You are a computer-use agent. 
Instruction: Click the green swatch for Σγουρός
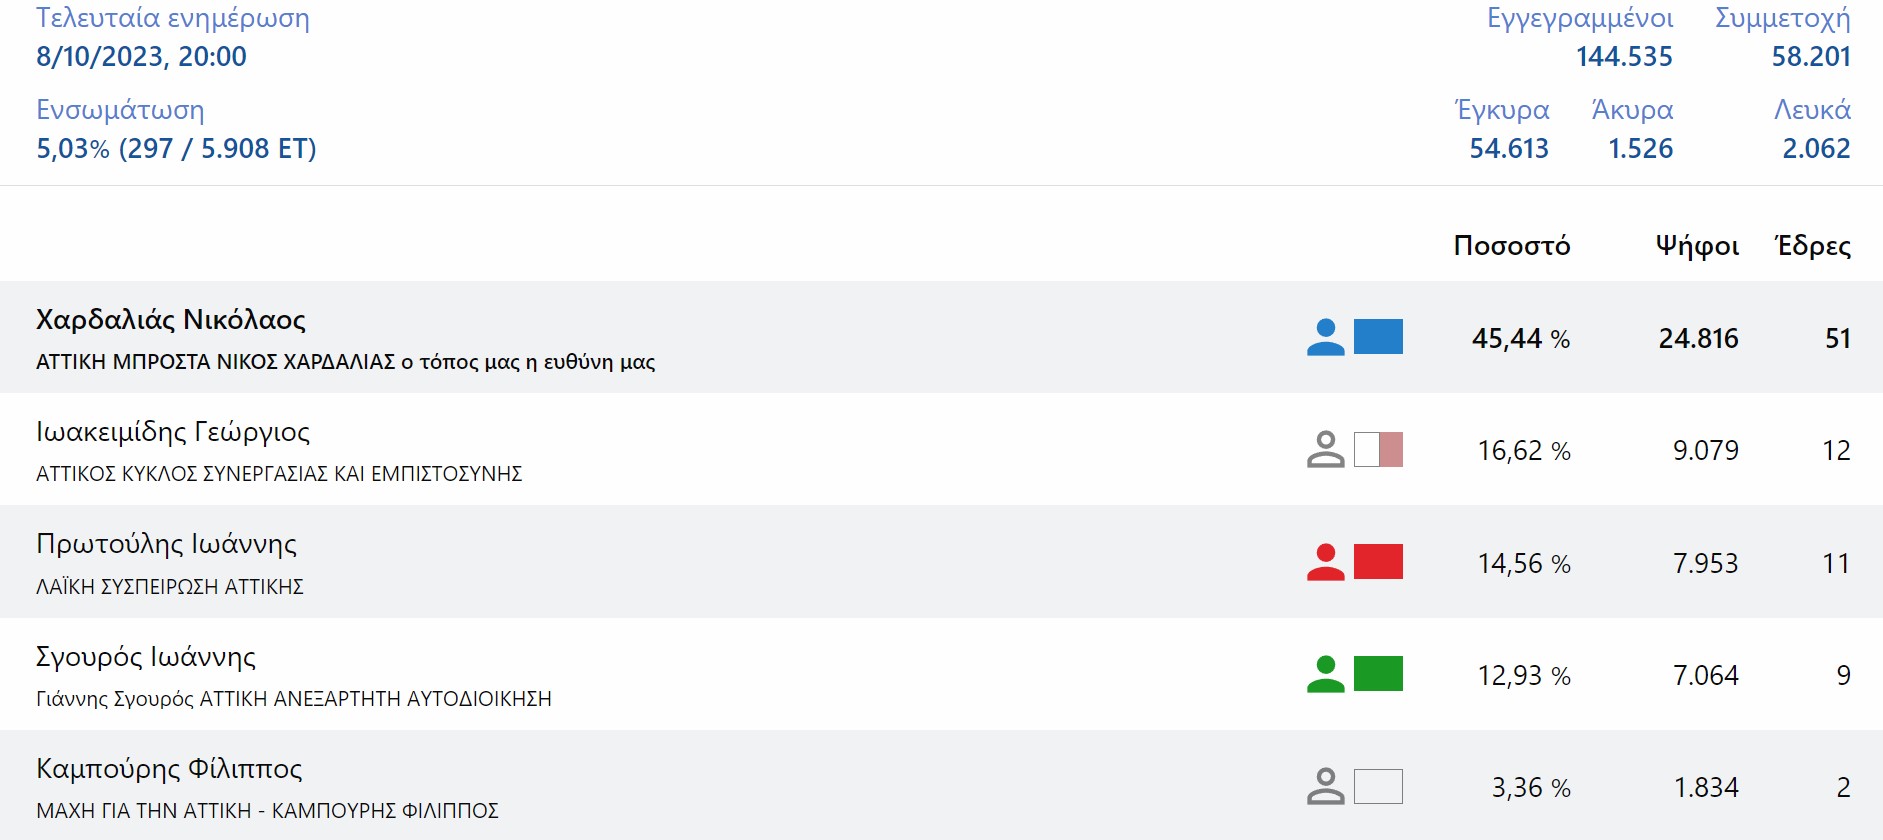[x=1378, y=674]
